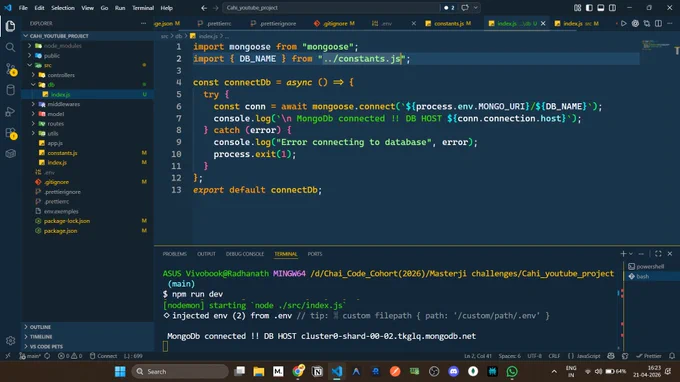
Task: Open the Explorer view in activity bar
Action: [10, 26]
